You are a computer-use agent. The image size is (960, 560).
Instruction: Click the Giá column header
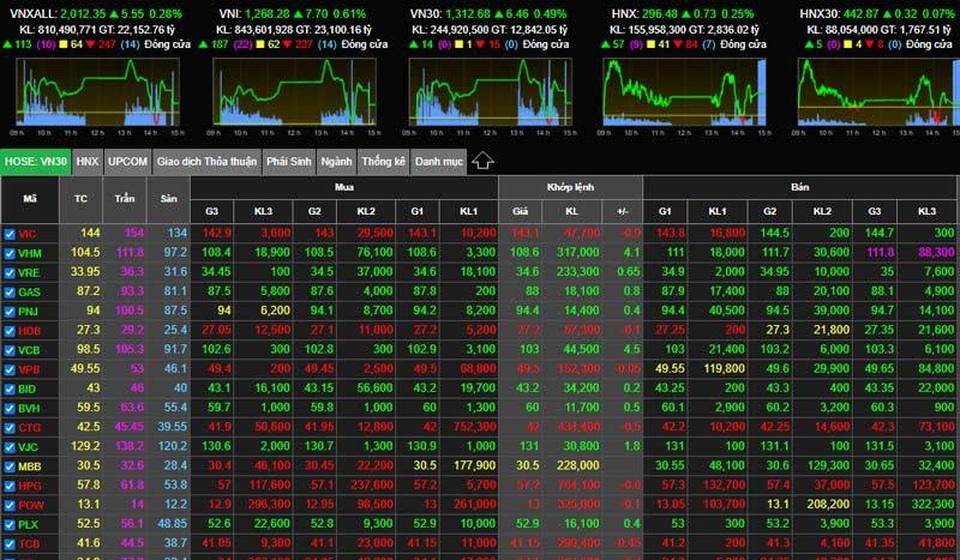[x=520, y=211]
